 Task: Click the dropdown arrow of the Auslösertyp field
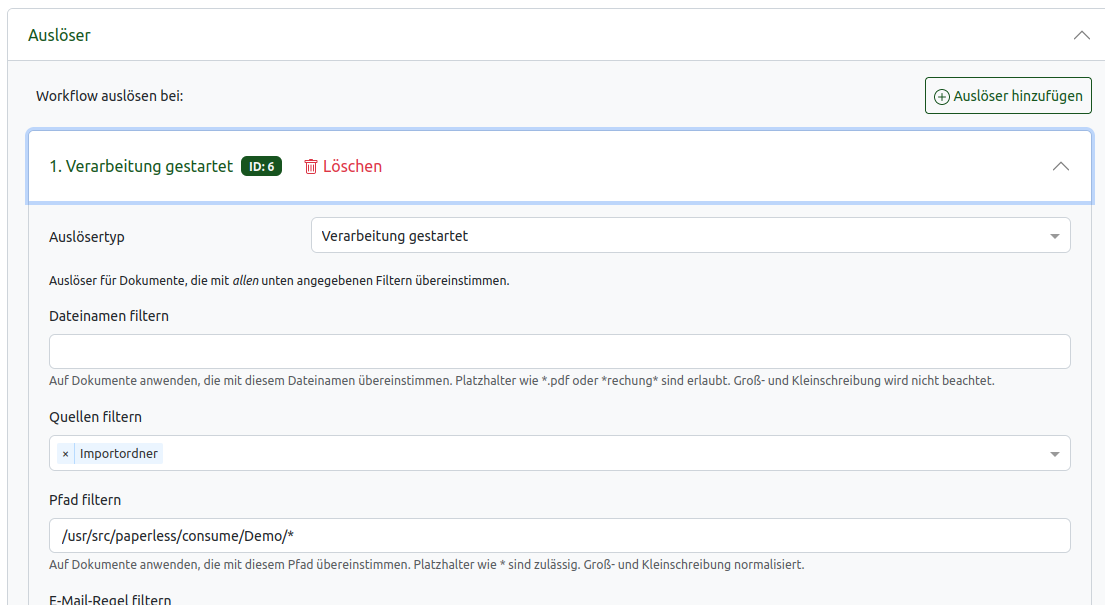pyautogui.click(x=1053, y=234)
